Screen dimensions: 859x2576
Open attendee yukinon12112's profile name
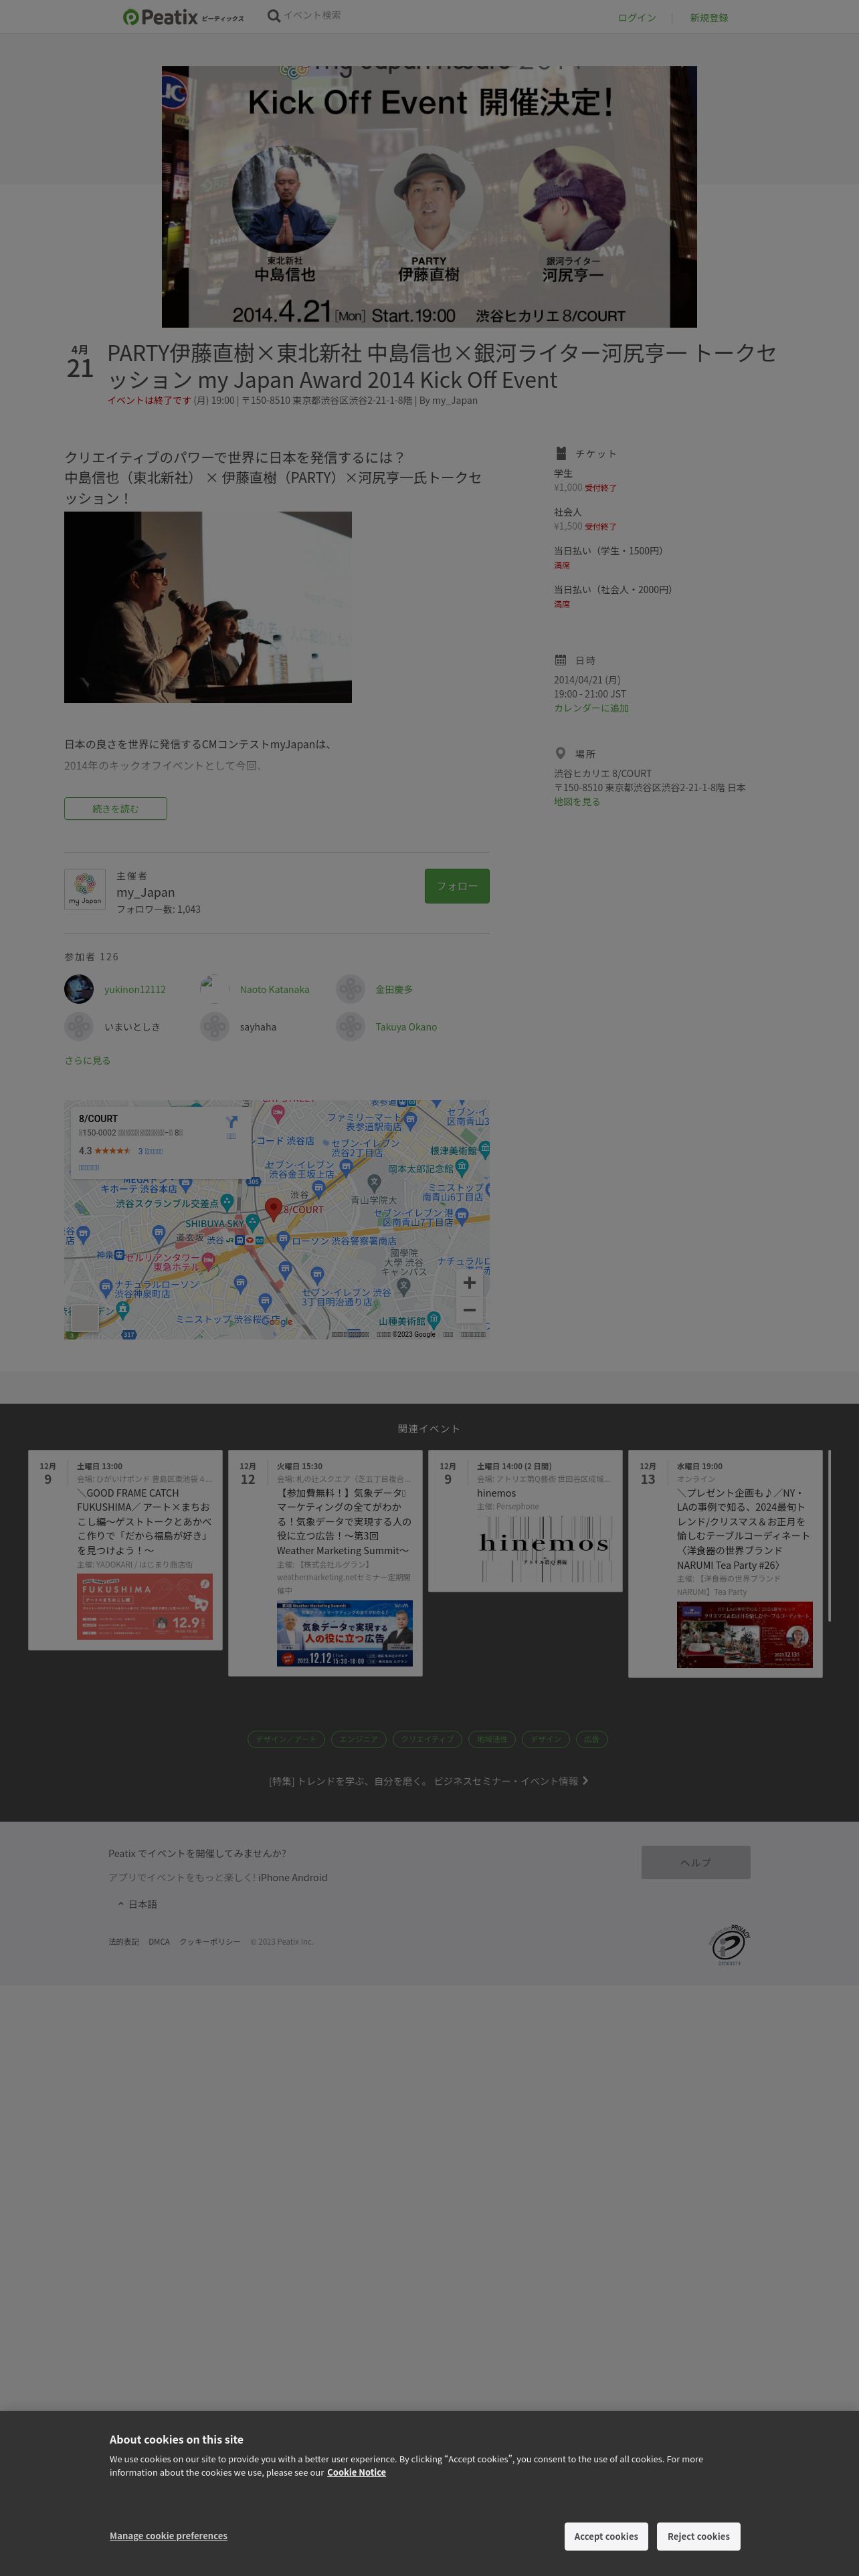135,990
